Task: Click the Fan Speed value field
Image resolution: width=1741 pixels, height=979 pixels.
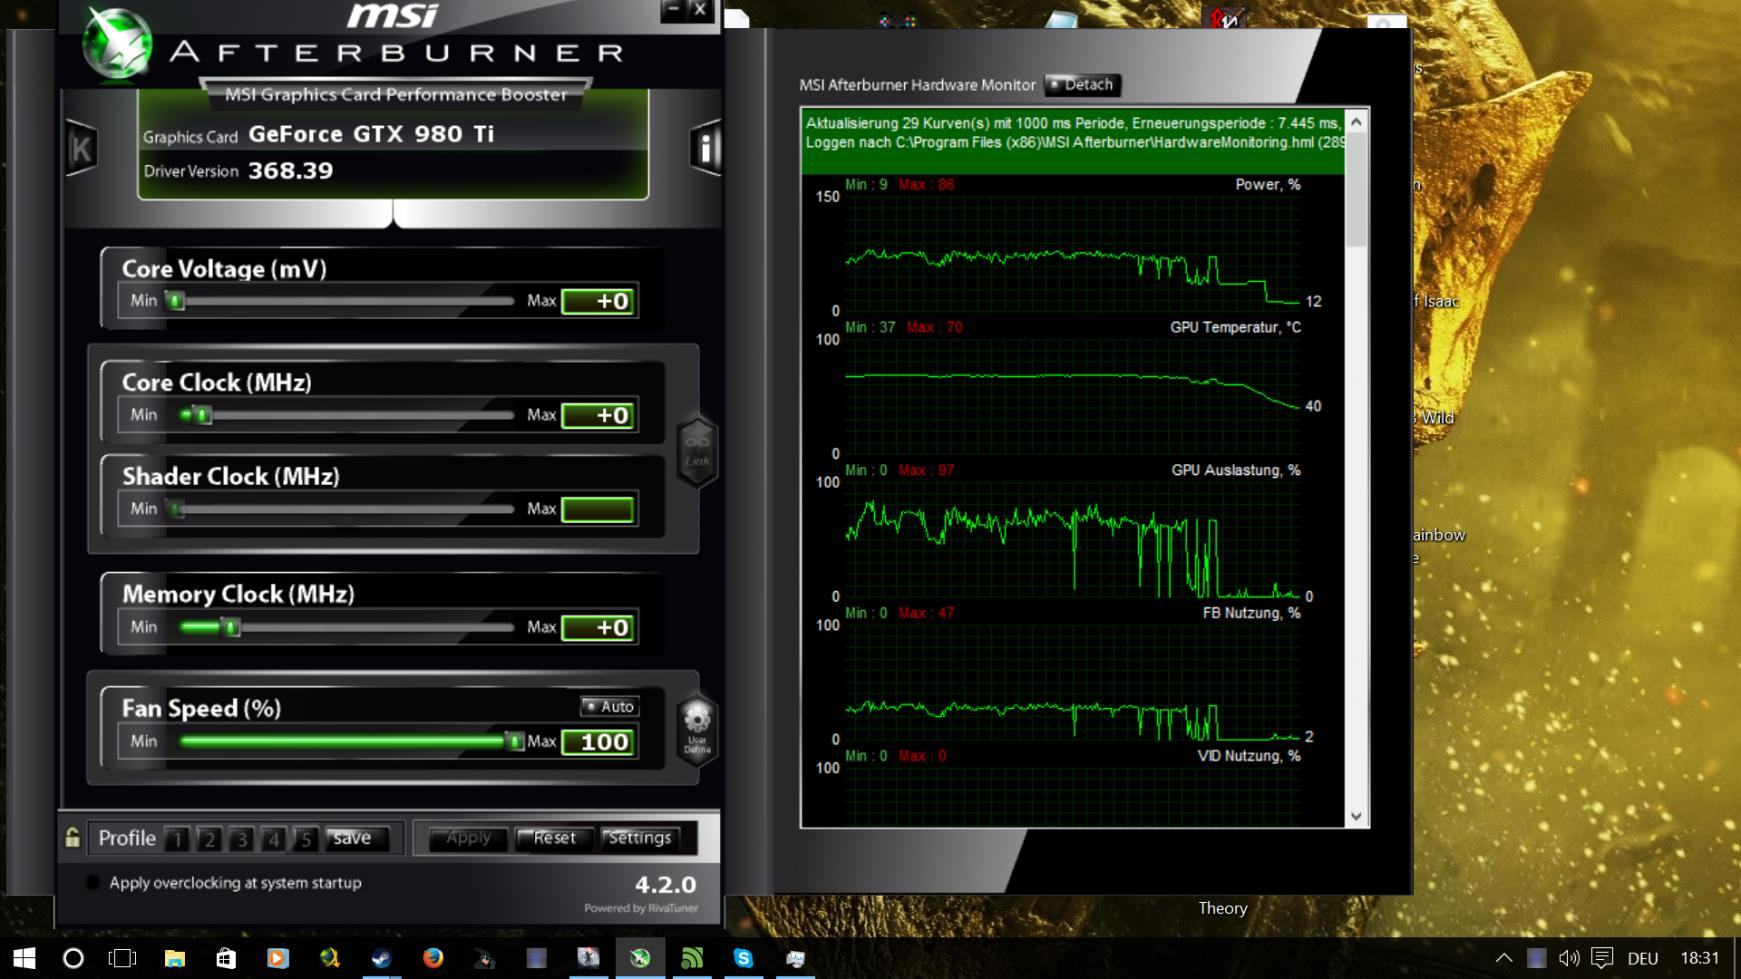Action: (598, 741)
